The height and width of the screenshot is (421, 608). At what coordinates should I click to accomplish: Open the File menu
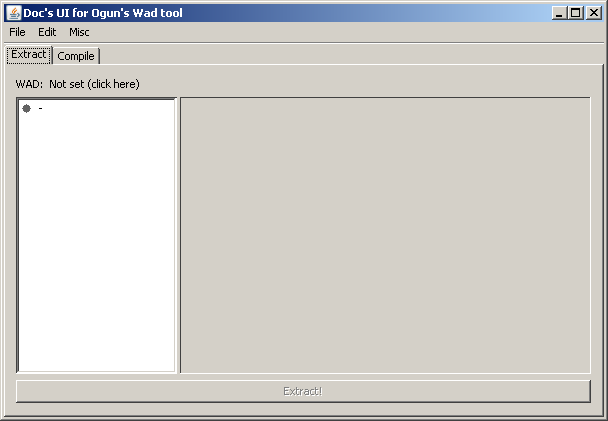point(17,32)
